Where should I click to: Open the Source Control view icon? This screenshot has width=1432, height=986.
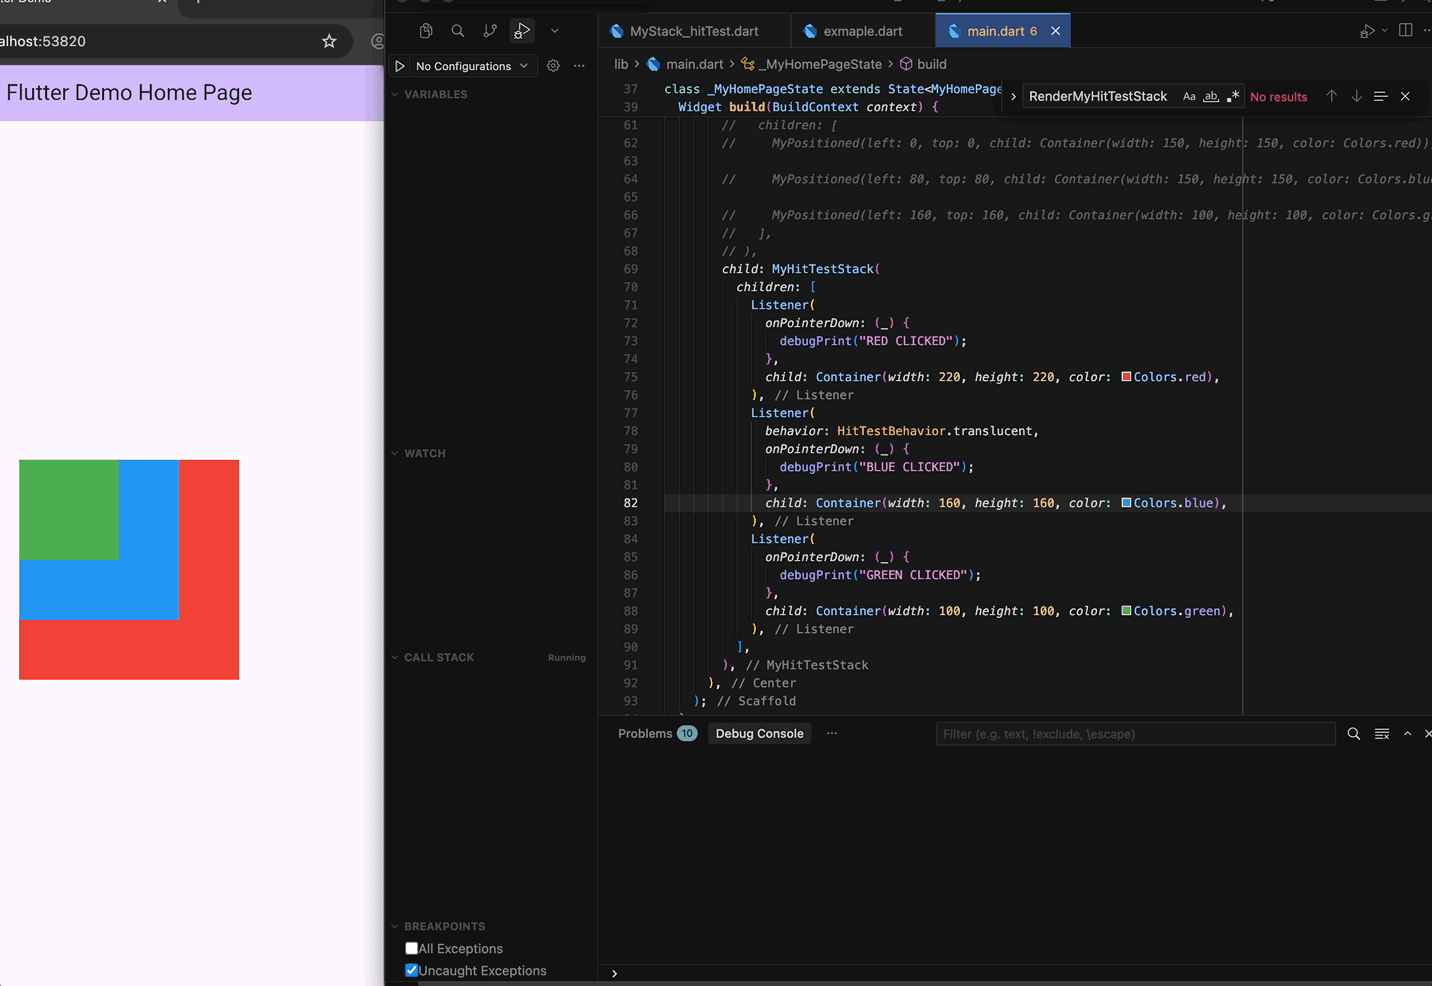pos(490,31)
